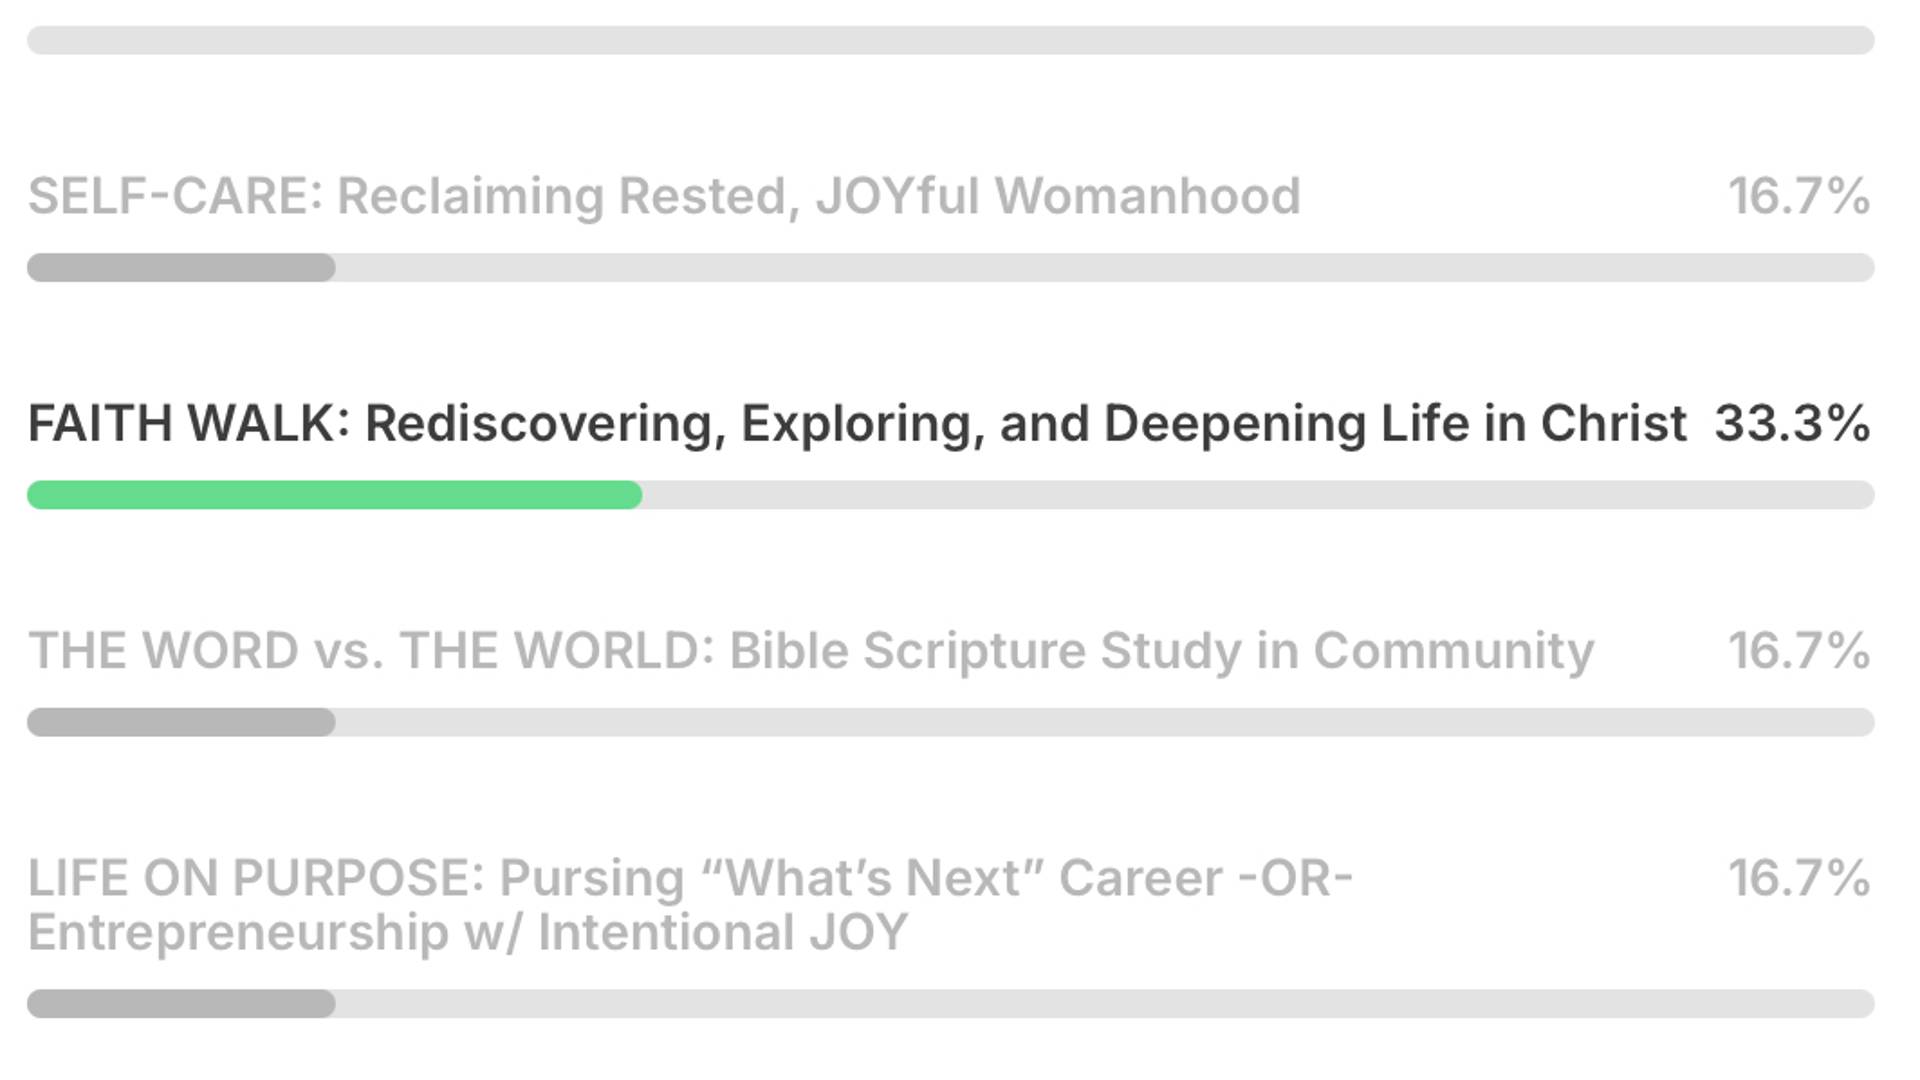Click the "Deepening Life in Christ" text
This screenshot has height=1080, width=1920.
tap(1395, 423)
